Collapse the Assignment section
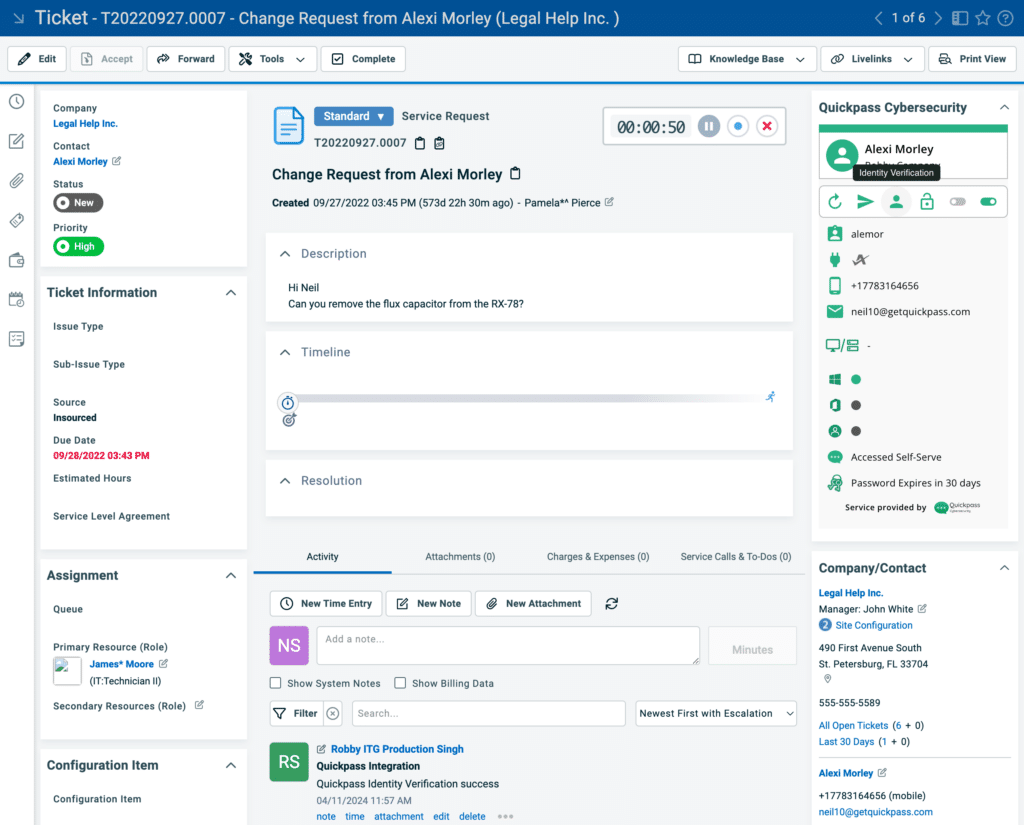Image resolution: width=1024 pixels, height=825 pixels. (x=231, y=575)
